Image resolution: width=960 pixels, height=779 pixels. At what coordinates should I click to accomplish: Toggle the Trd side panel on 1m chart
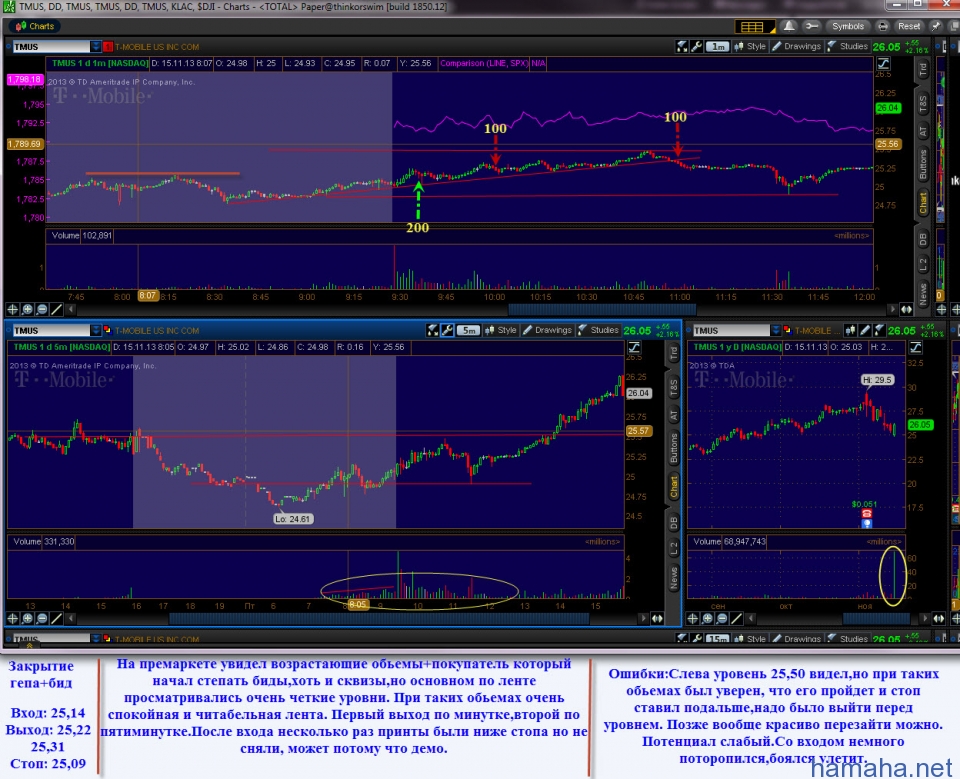click(923, 70)
